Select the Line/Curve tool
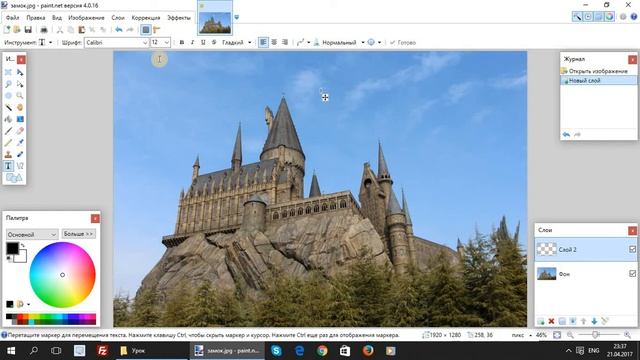The width and height of the screenshot is (640, 360). [x=20, y=166]
